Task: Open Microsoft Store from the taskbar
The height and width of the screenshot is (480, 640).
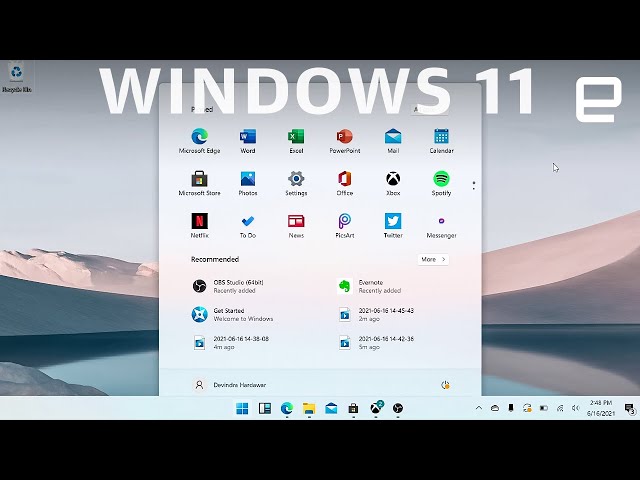Action: coord(353,408)
